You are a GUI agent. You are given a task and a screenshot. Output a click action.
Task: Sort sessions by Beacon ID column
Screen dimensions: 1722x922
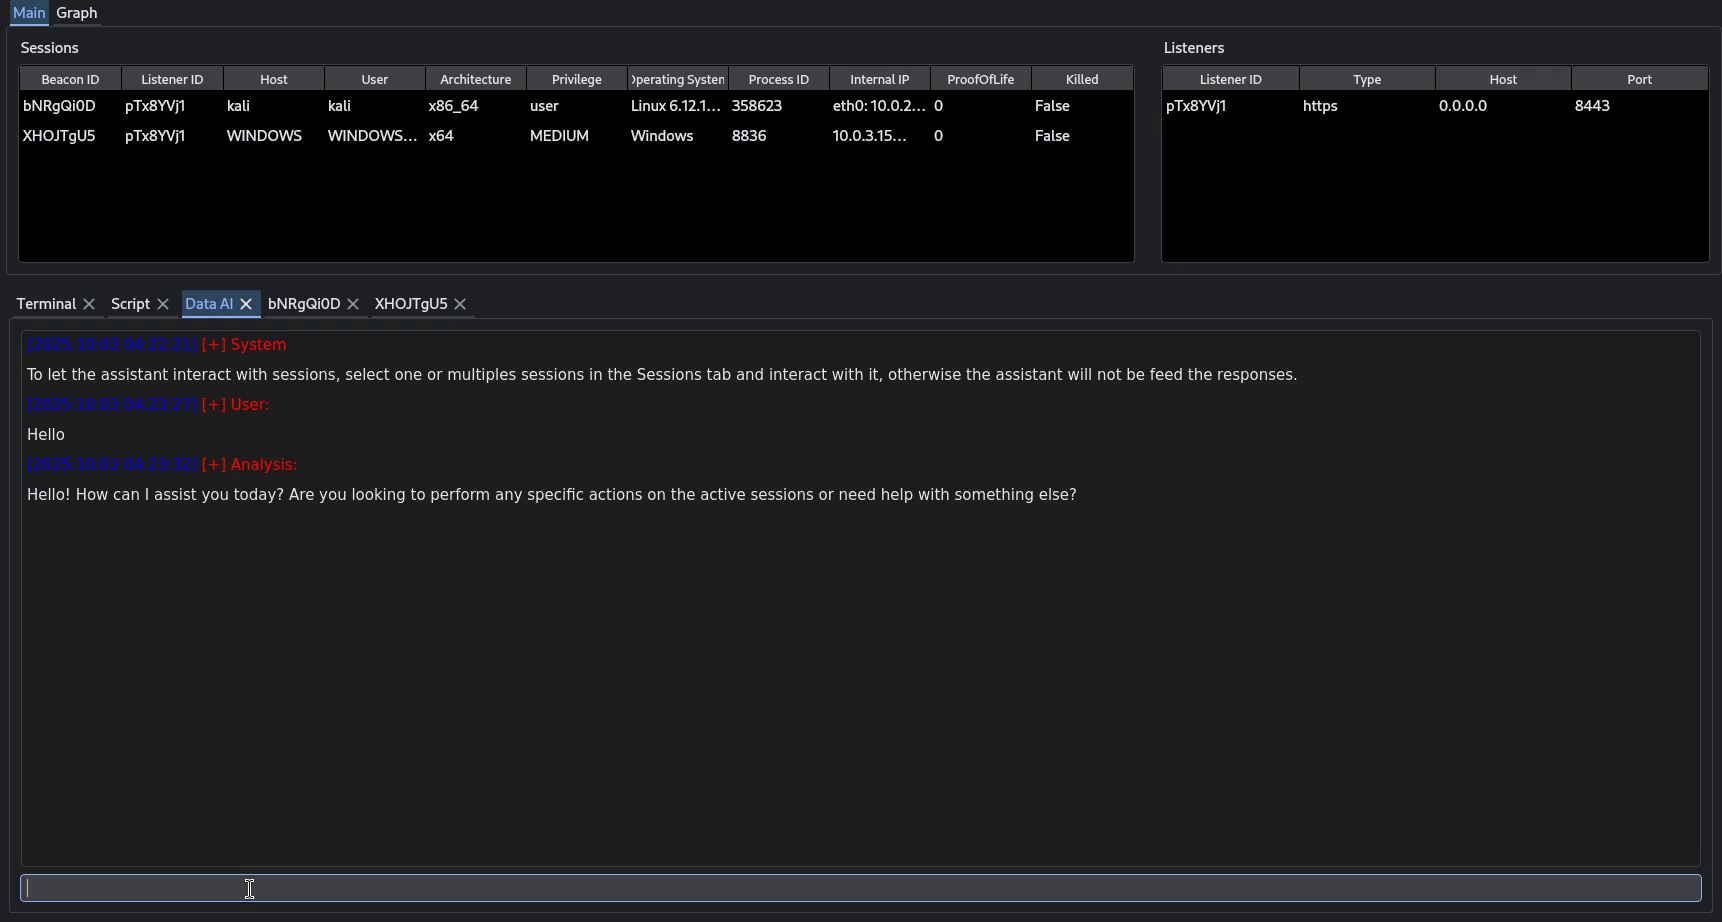pyautogui.click(x=70, y=79)
